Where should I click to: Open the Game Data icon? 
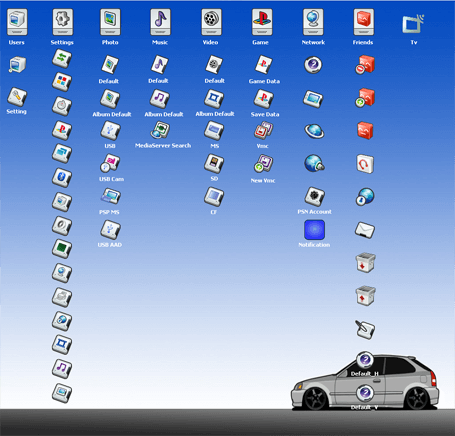264,65
